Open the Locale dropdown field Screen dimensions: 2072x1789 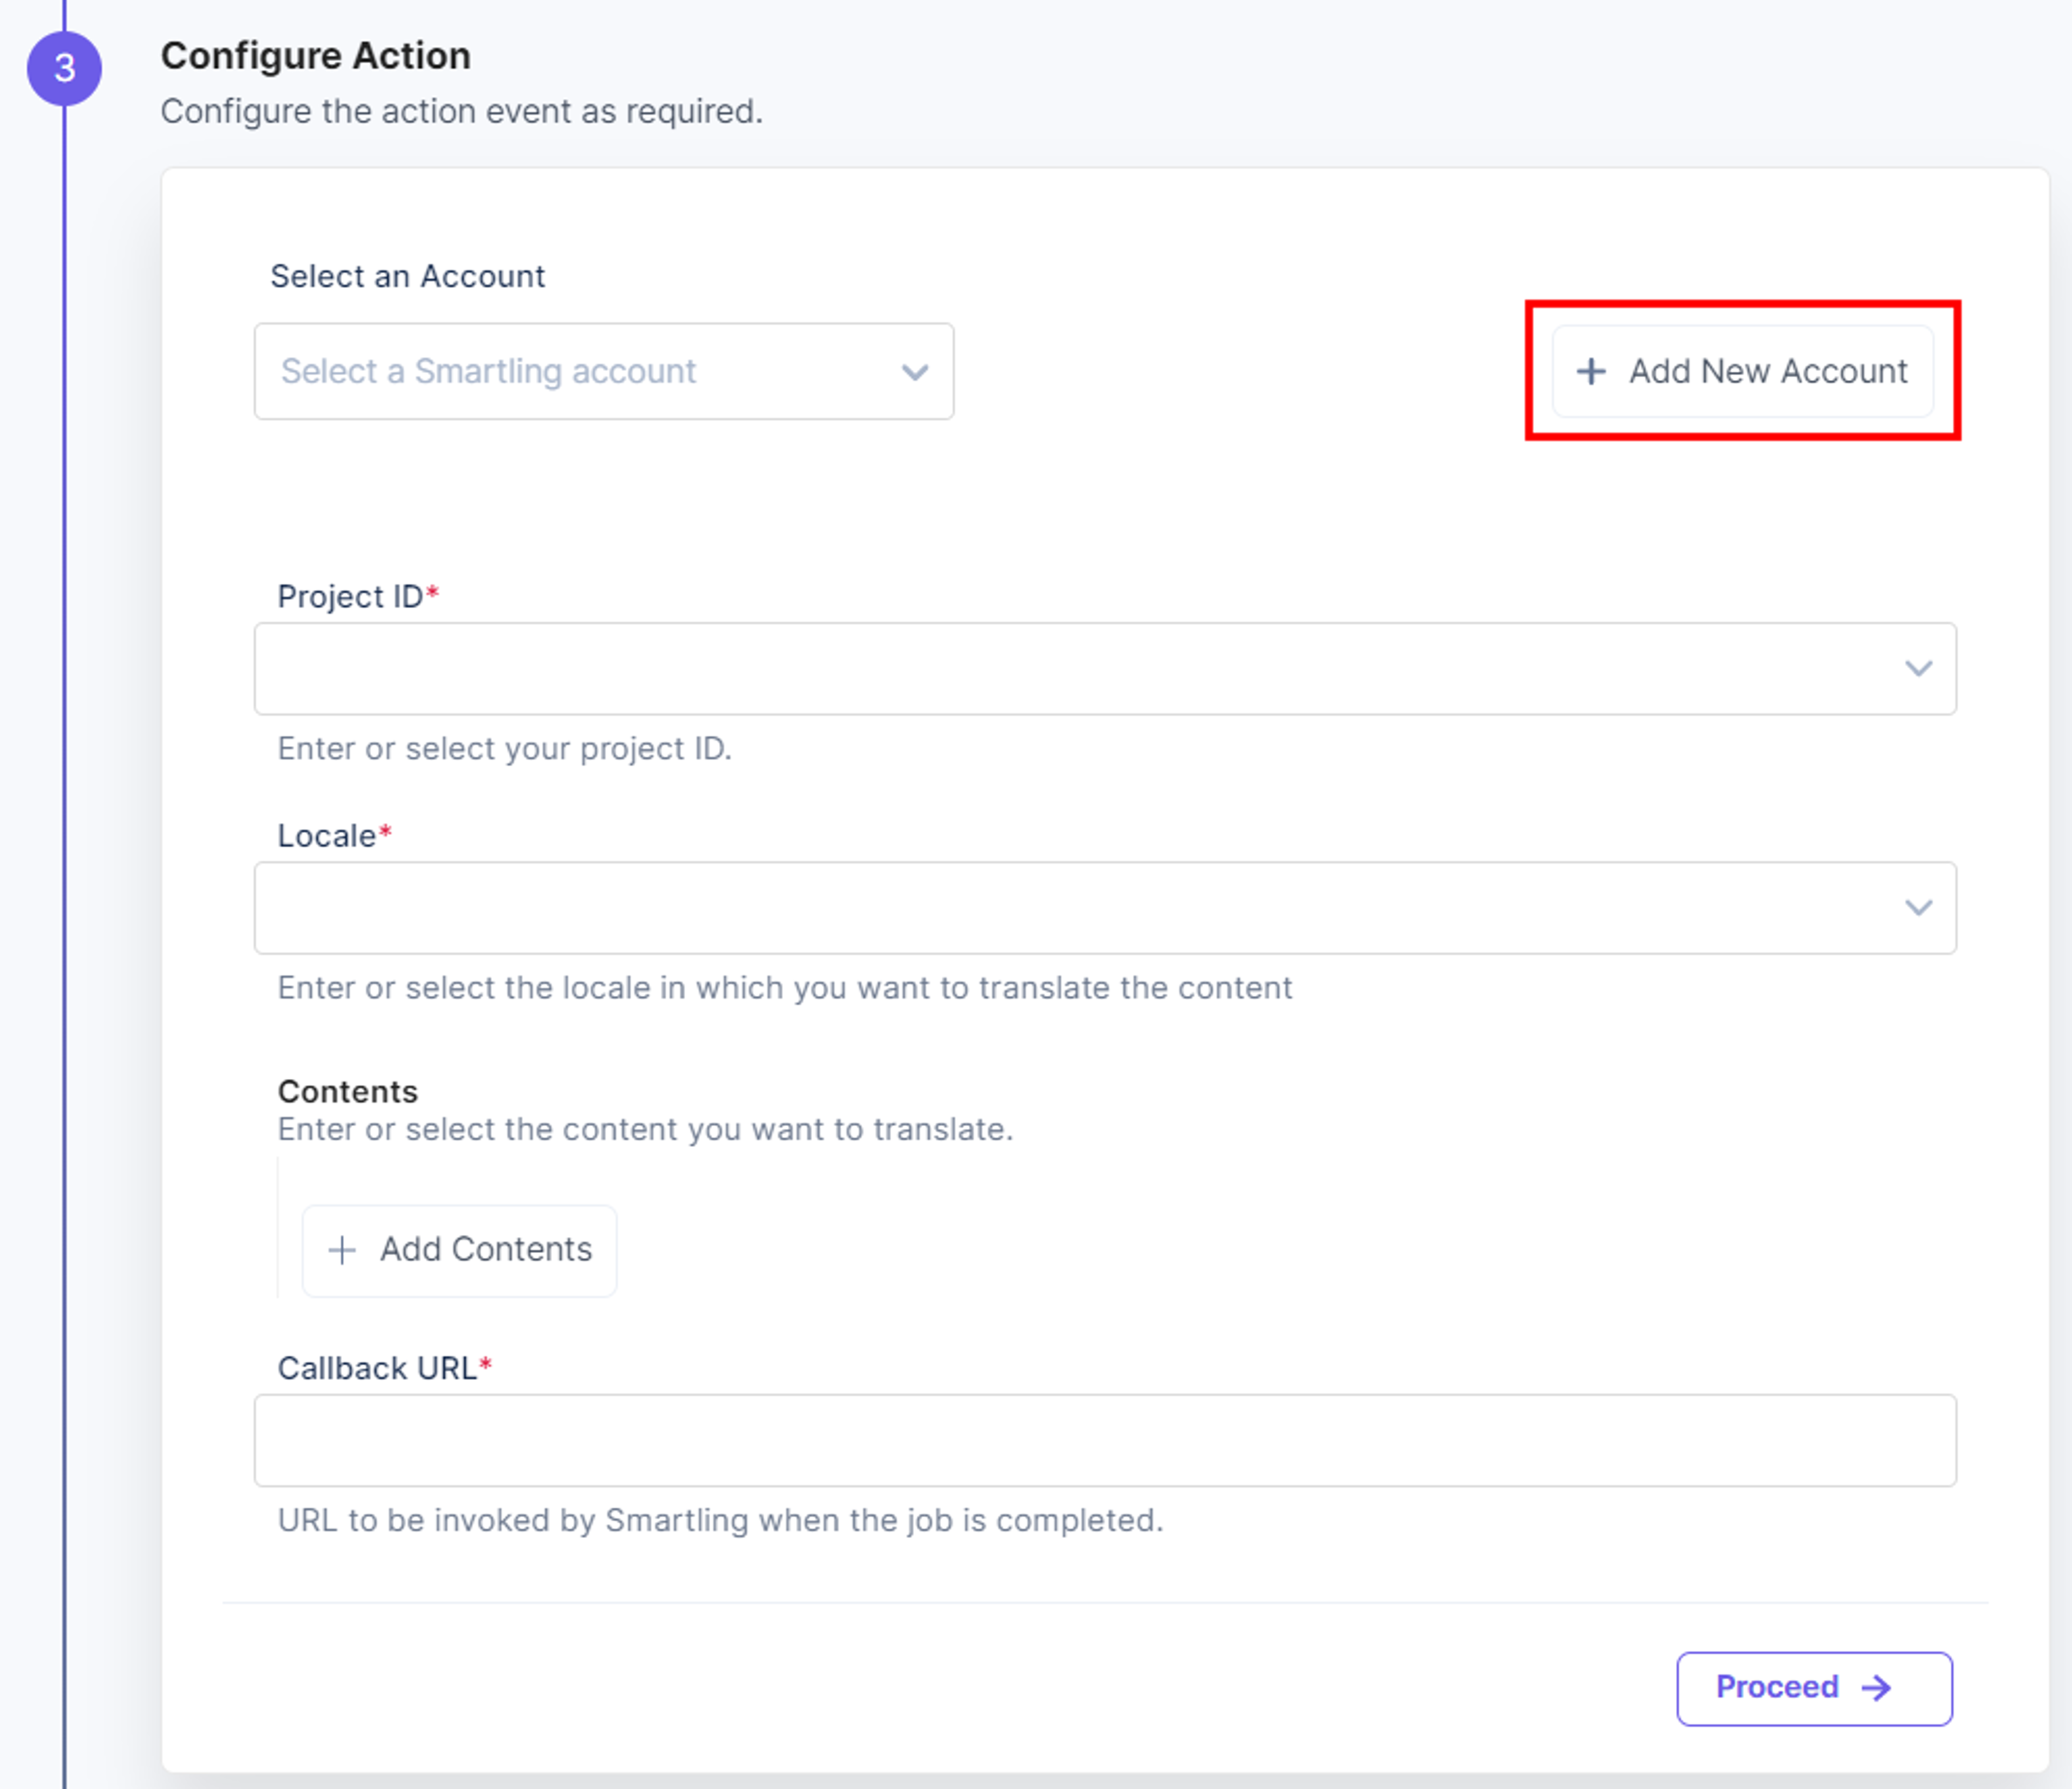tap(1105, 908)
